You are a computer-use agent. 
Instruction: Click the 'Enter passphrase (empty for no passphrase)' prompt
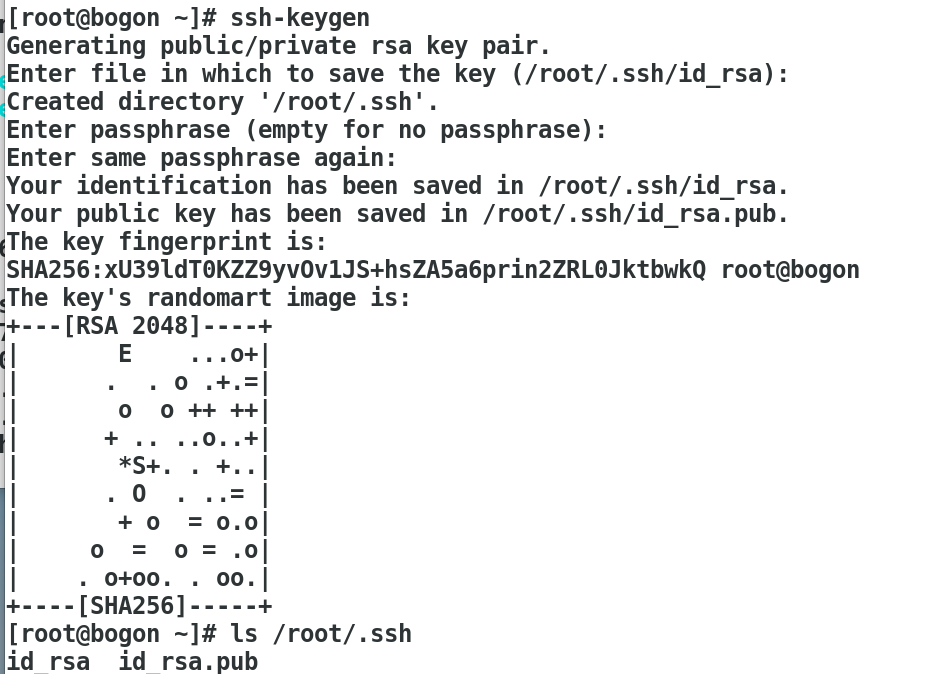[x=306, y=130]
